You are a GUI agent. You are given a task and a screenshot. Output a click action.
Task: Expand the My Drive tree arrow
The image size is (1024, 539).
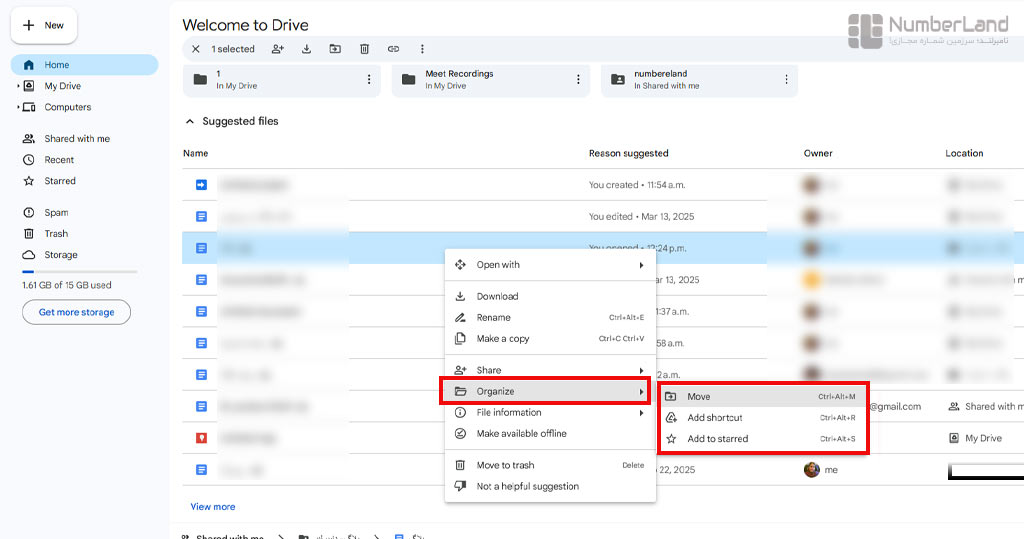(18, 86)
